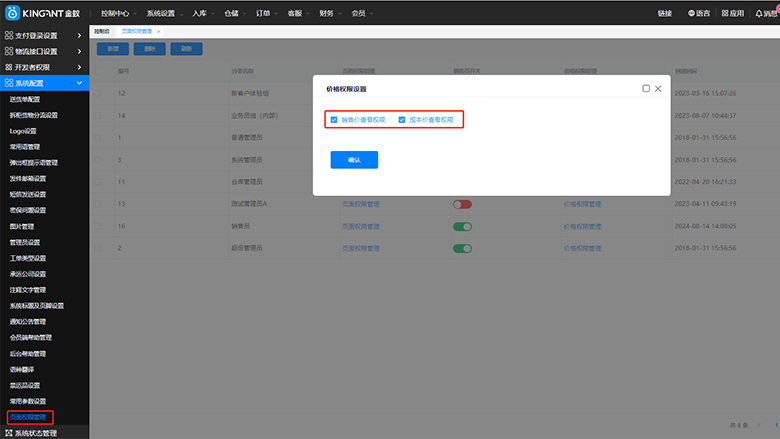
Task: Tick the checkbox for row number 14
Action: (x=98, y=115)
